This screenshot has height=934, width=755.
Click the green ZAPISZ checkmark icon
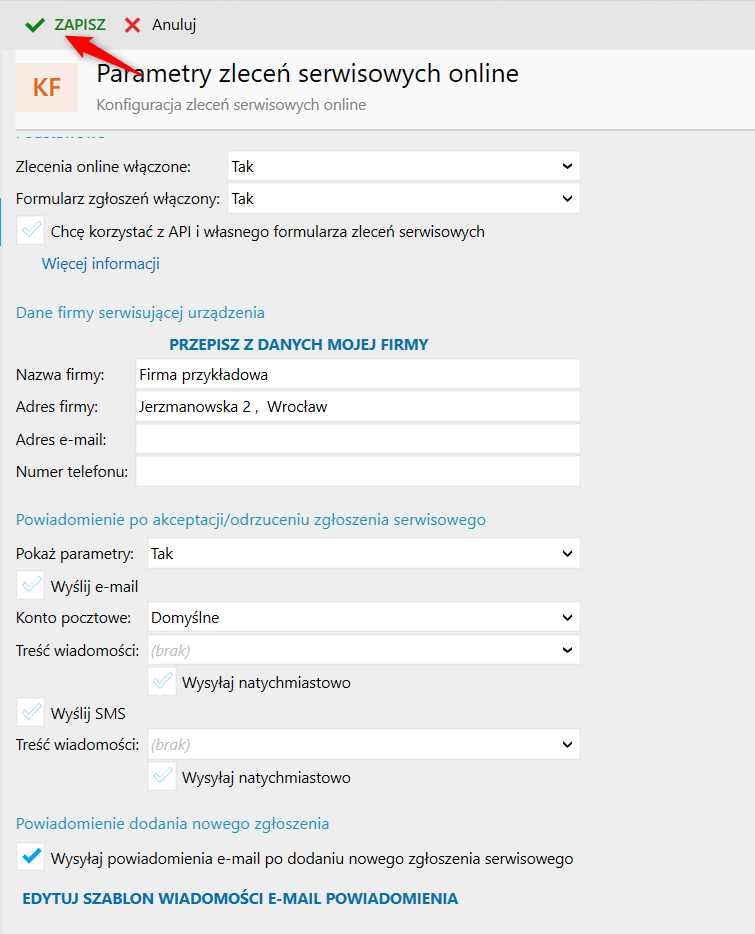(36, 25)
